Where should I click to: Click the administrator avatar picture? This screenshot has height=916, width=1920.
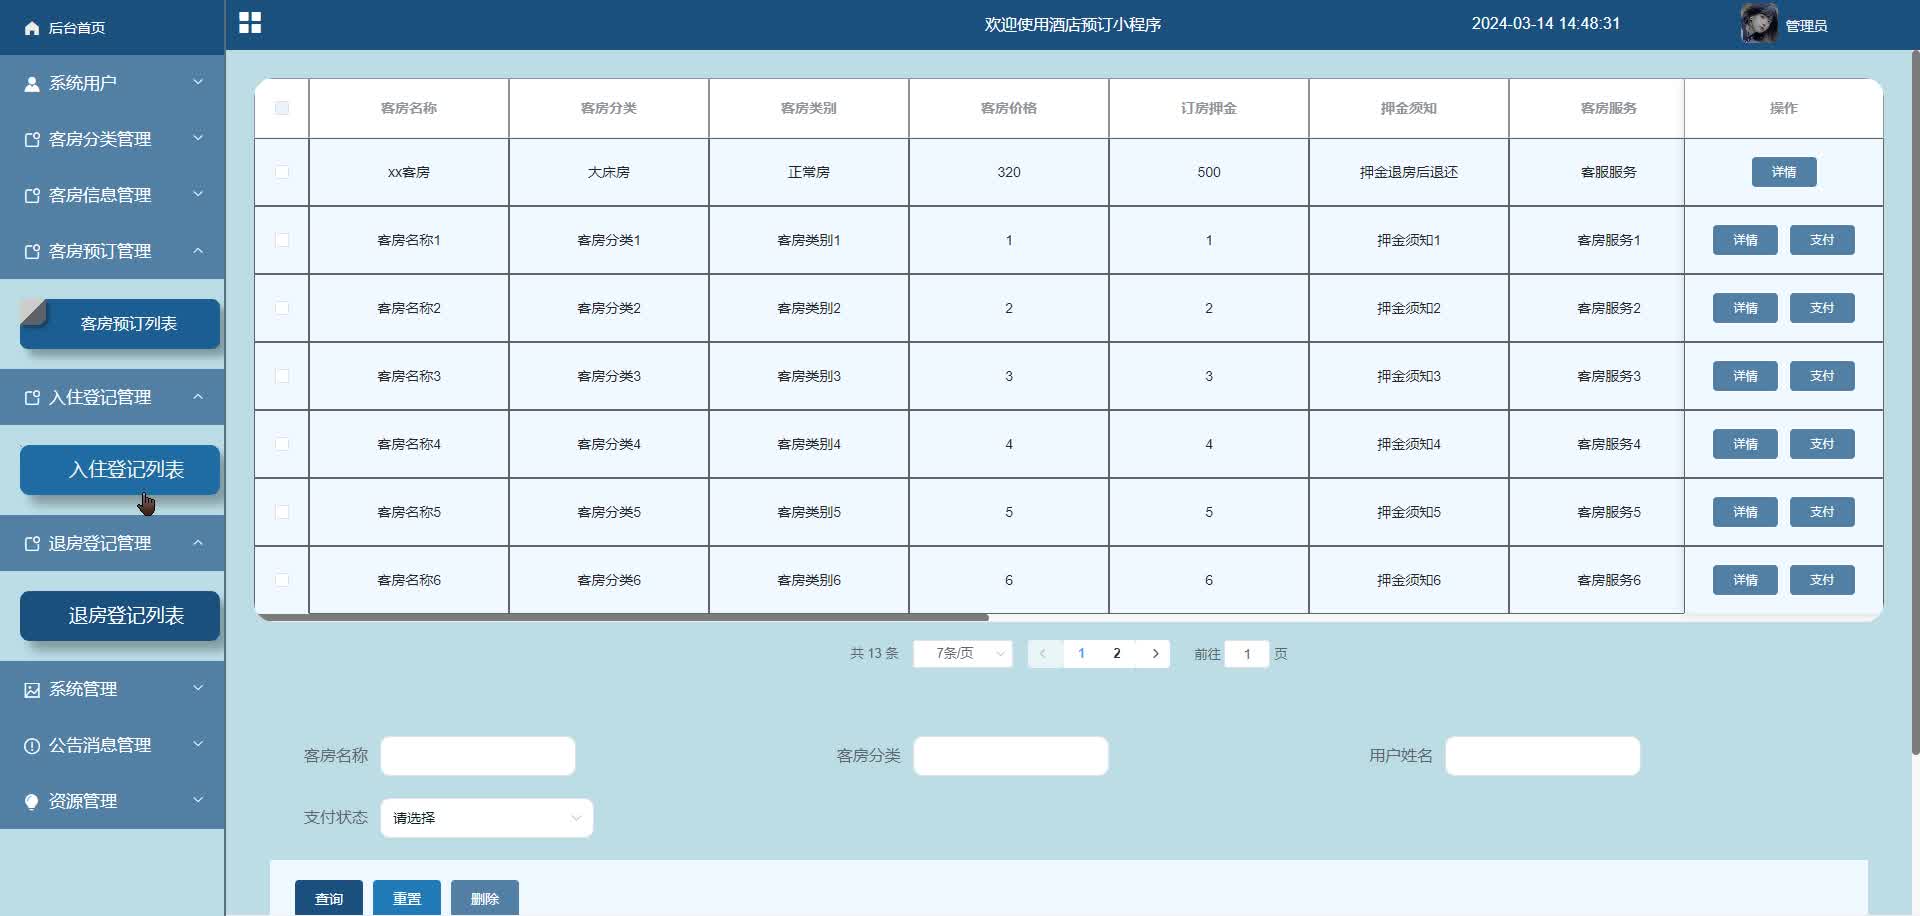(x=1759, y=24)
